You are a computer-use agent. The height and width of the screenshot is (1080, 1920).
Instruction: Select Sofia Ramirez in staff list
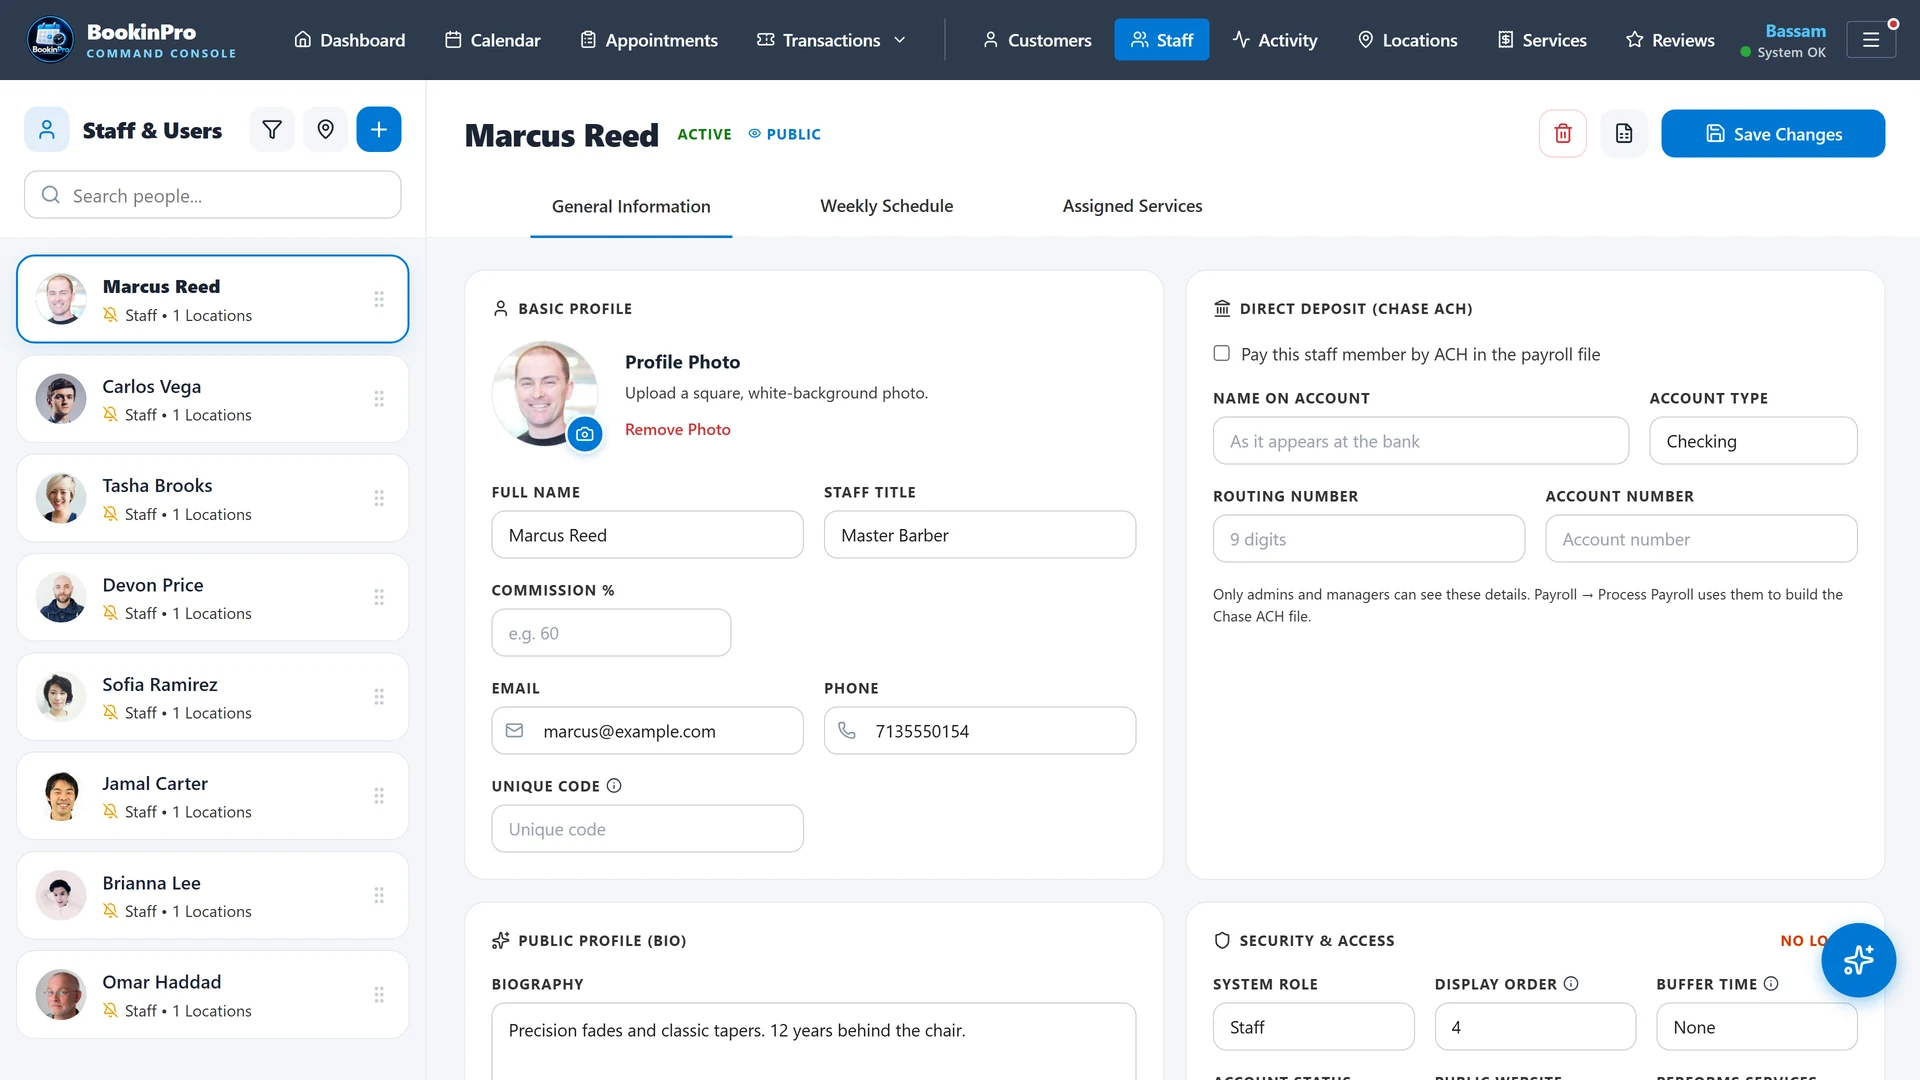click(213, 697)
